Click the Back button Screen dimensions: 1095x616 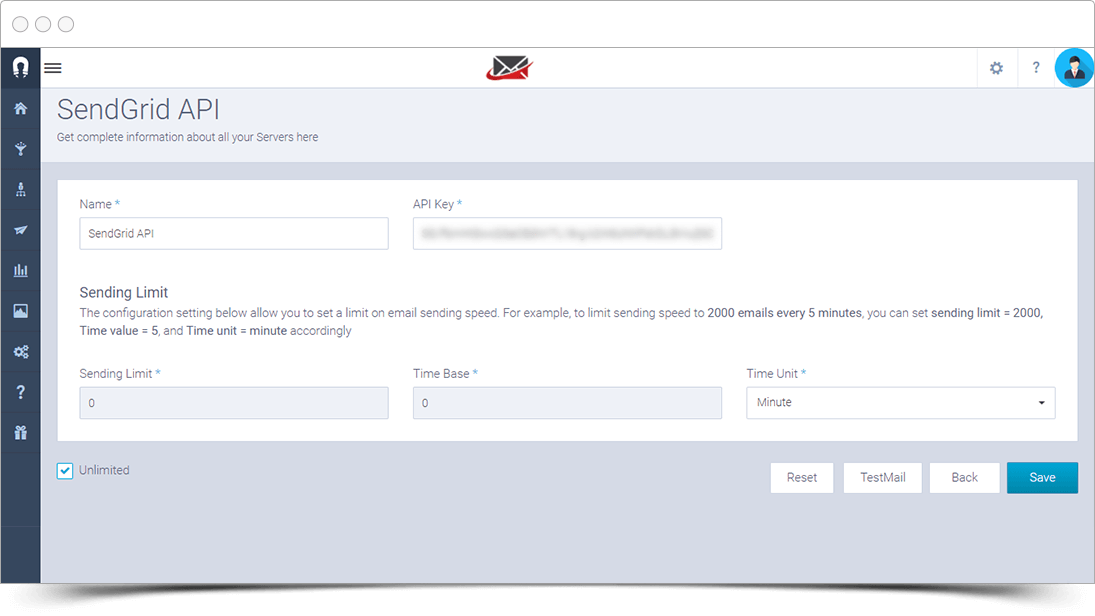[964, 478]
